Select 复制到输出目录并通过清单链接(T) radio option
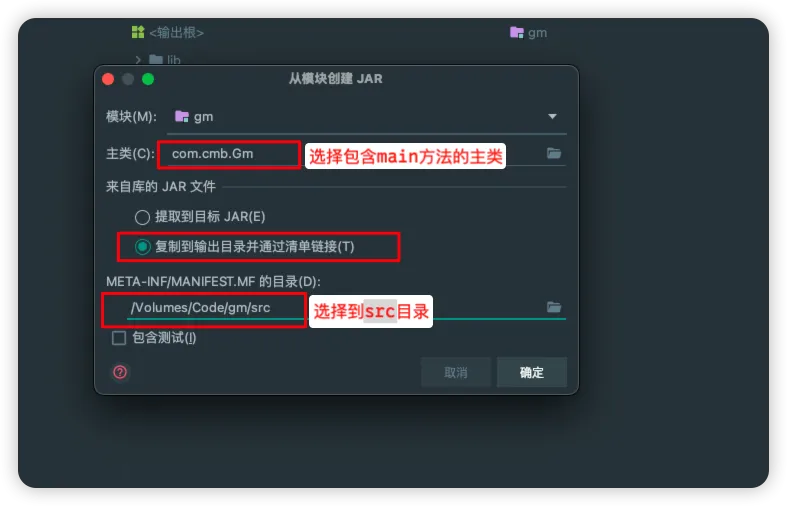This screenshot has height=506, width=787. [142, 246]
